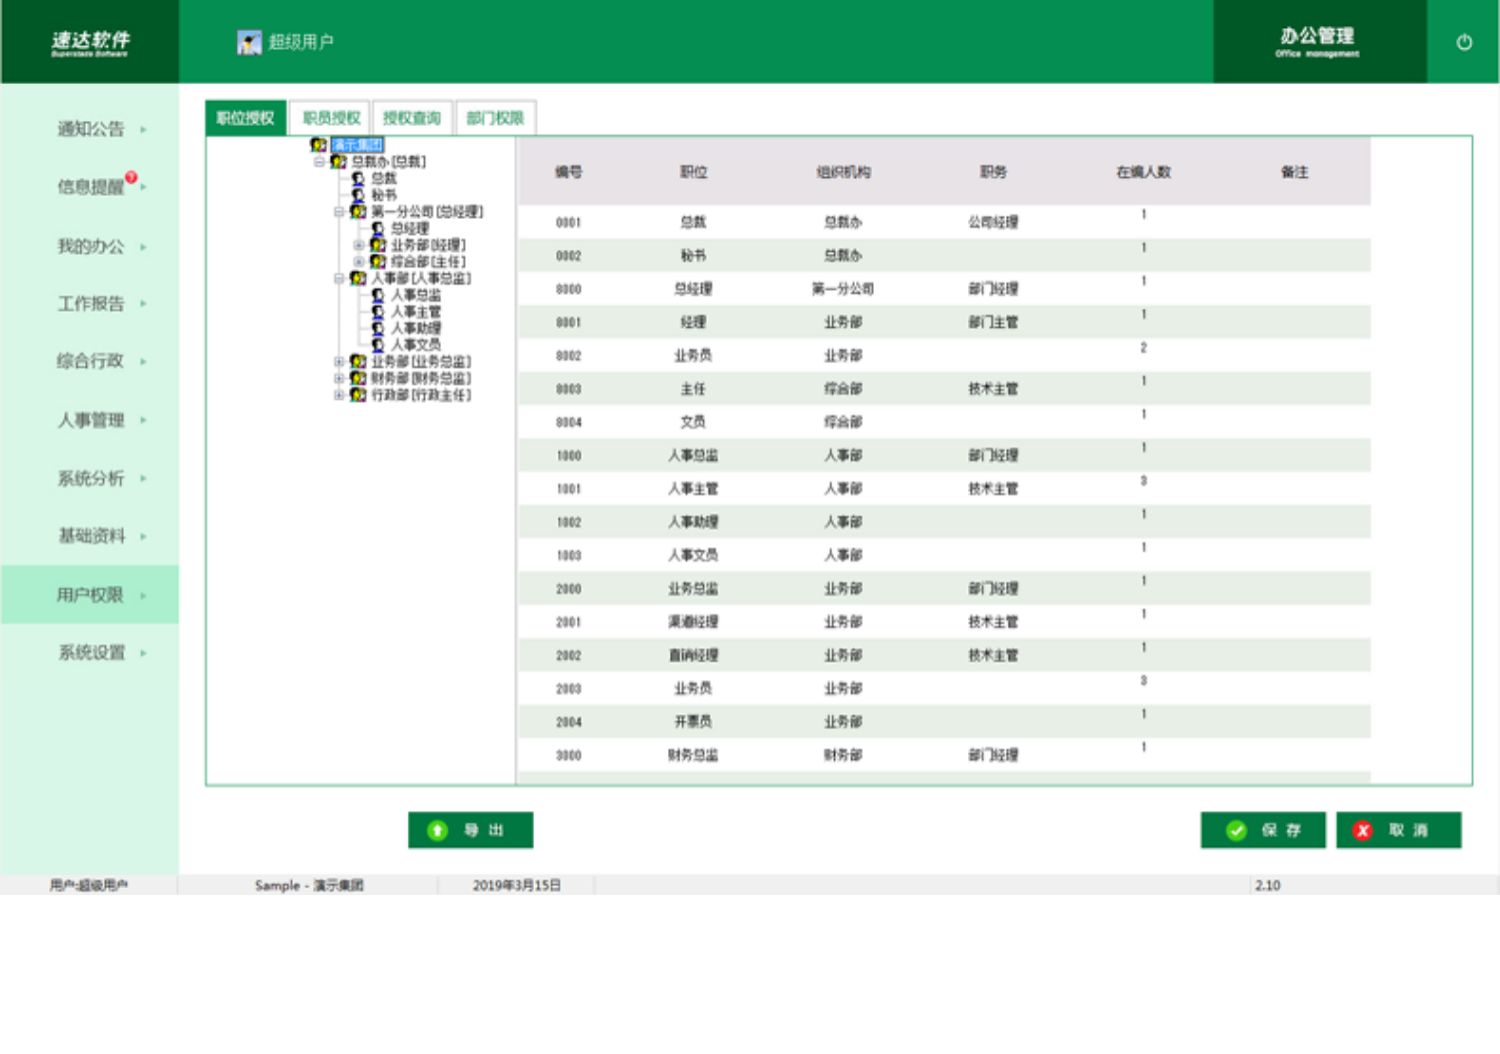Image resolution: width=1500 pixels, height=1054 pixels.
Task: Click the arrow next to 通知公告
Action: pos(143,129)
